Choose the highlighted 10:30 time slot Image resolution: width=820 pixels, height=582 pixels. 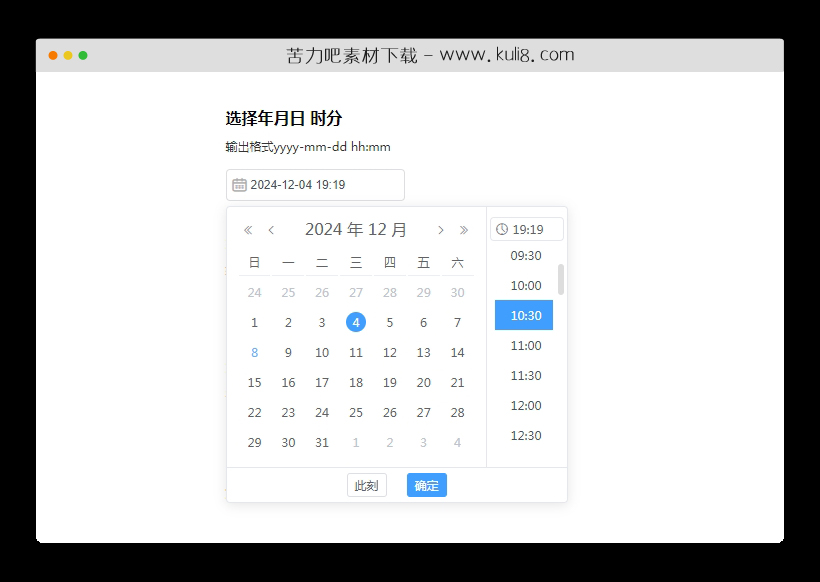[x=523, y=315]
